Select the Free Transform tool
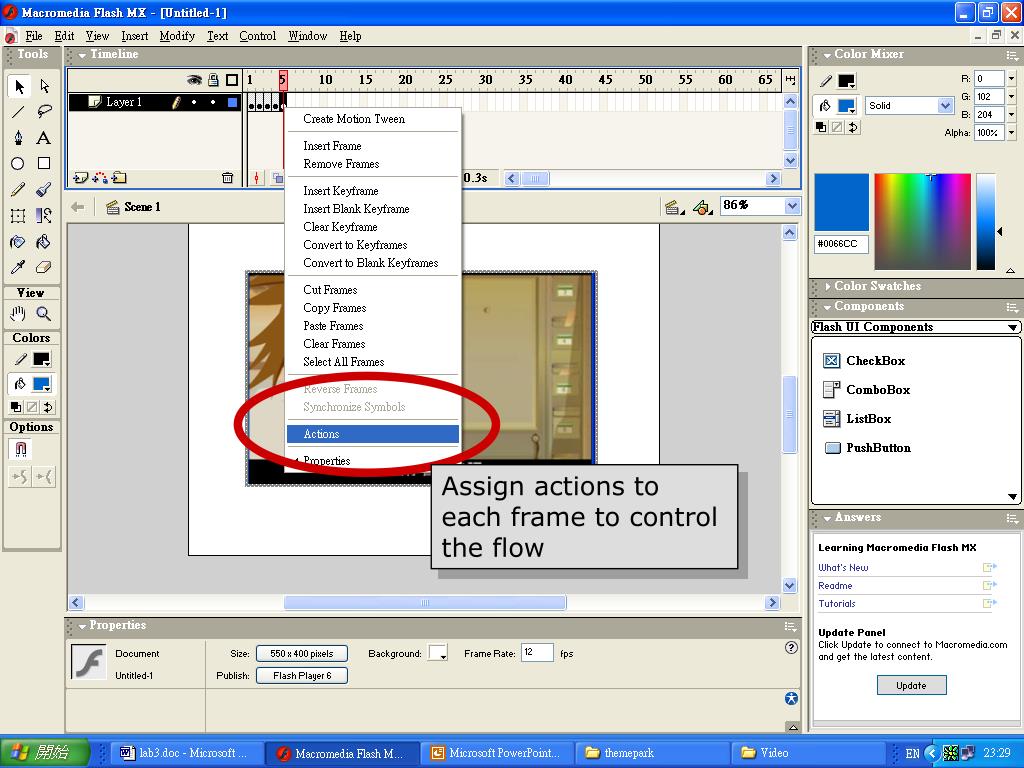 (19, 216)
